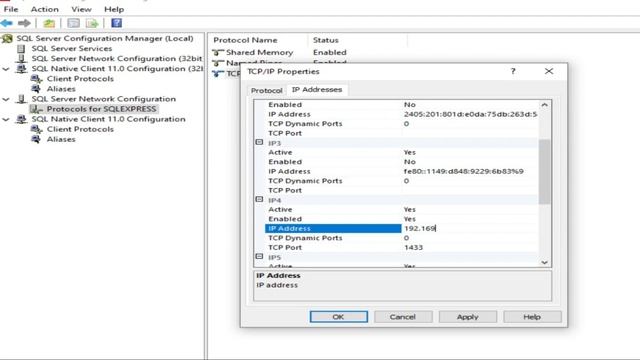640x360 pixels.
Task: Click the IP4 IP Address field with 192.169
Action: click(469, 229)
